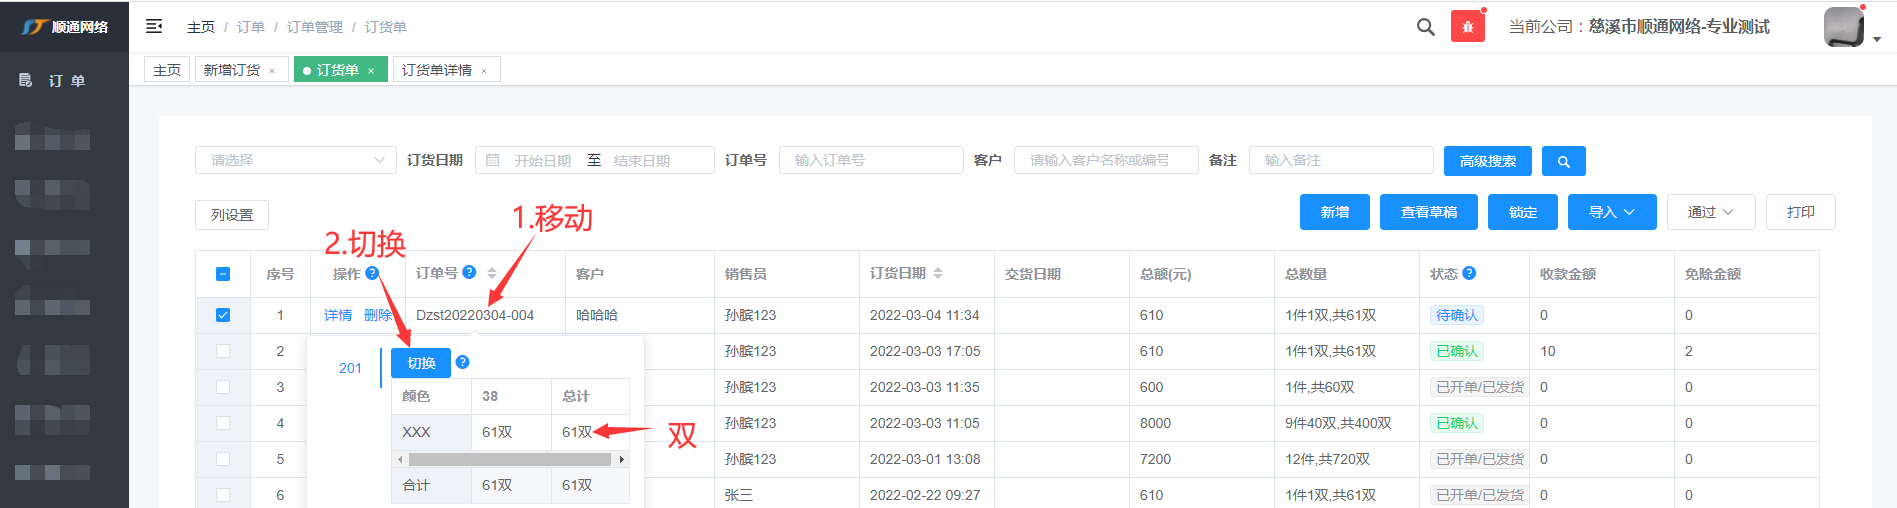The width and height of the screenshot is (1897, 508).
Task: Close the 新增订货 tab
Action: [x=272, y=71]
